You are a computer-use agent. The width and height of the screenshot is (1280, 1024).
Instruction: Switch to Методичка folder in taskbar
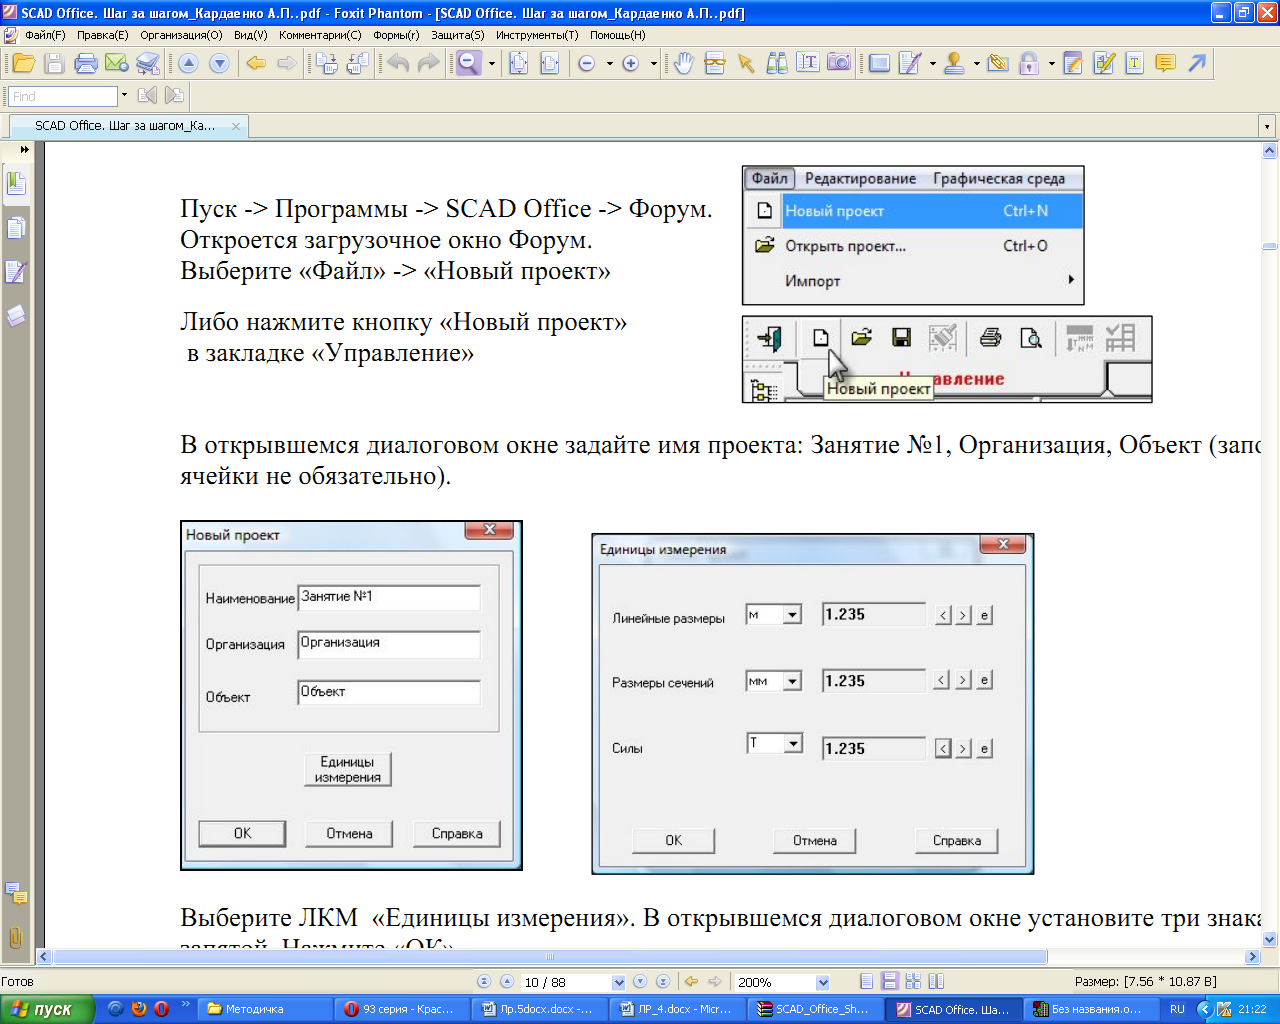point(264,1009)
